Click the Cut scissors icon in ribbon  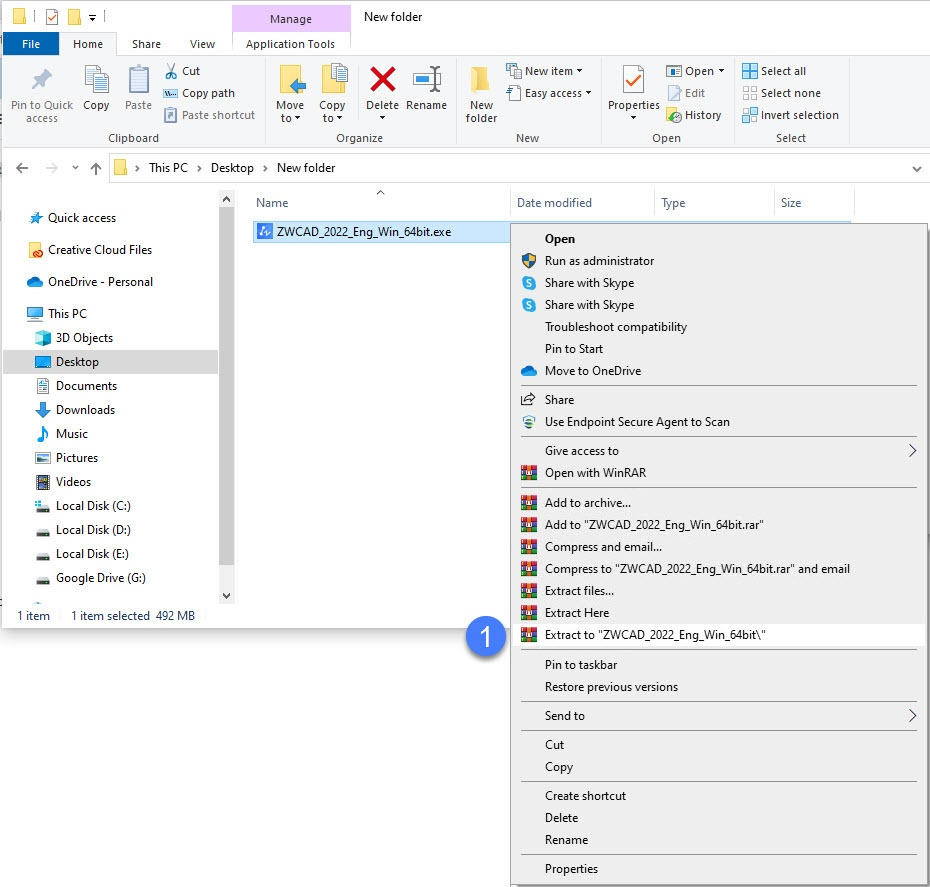[171, 71]
